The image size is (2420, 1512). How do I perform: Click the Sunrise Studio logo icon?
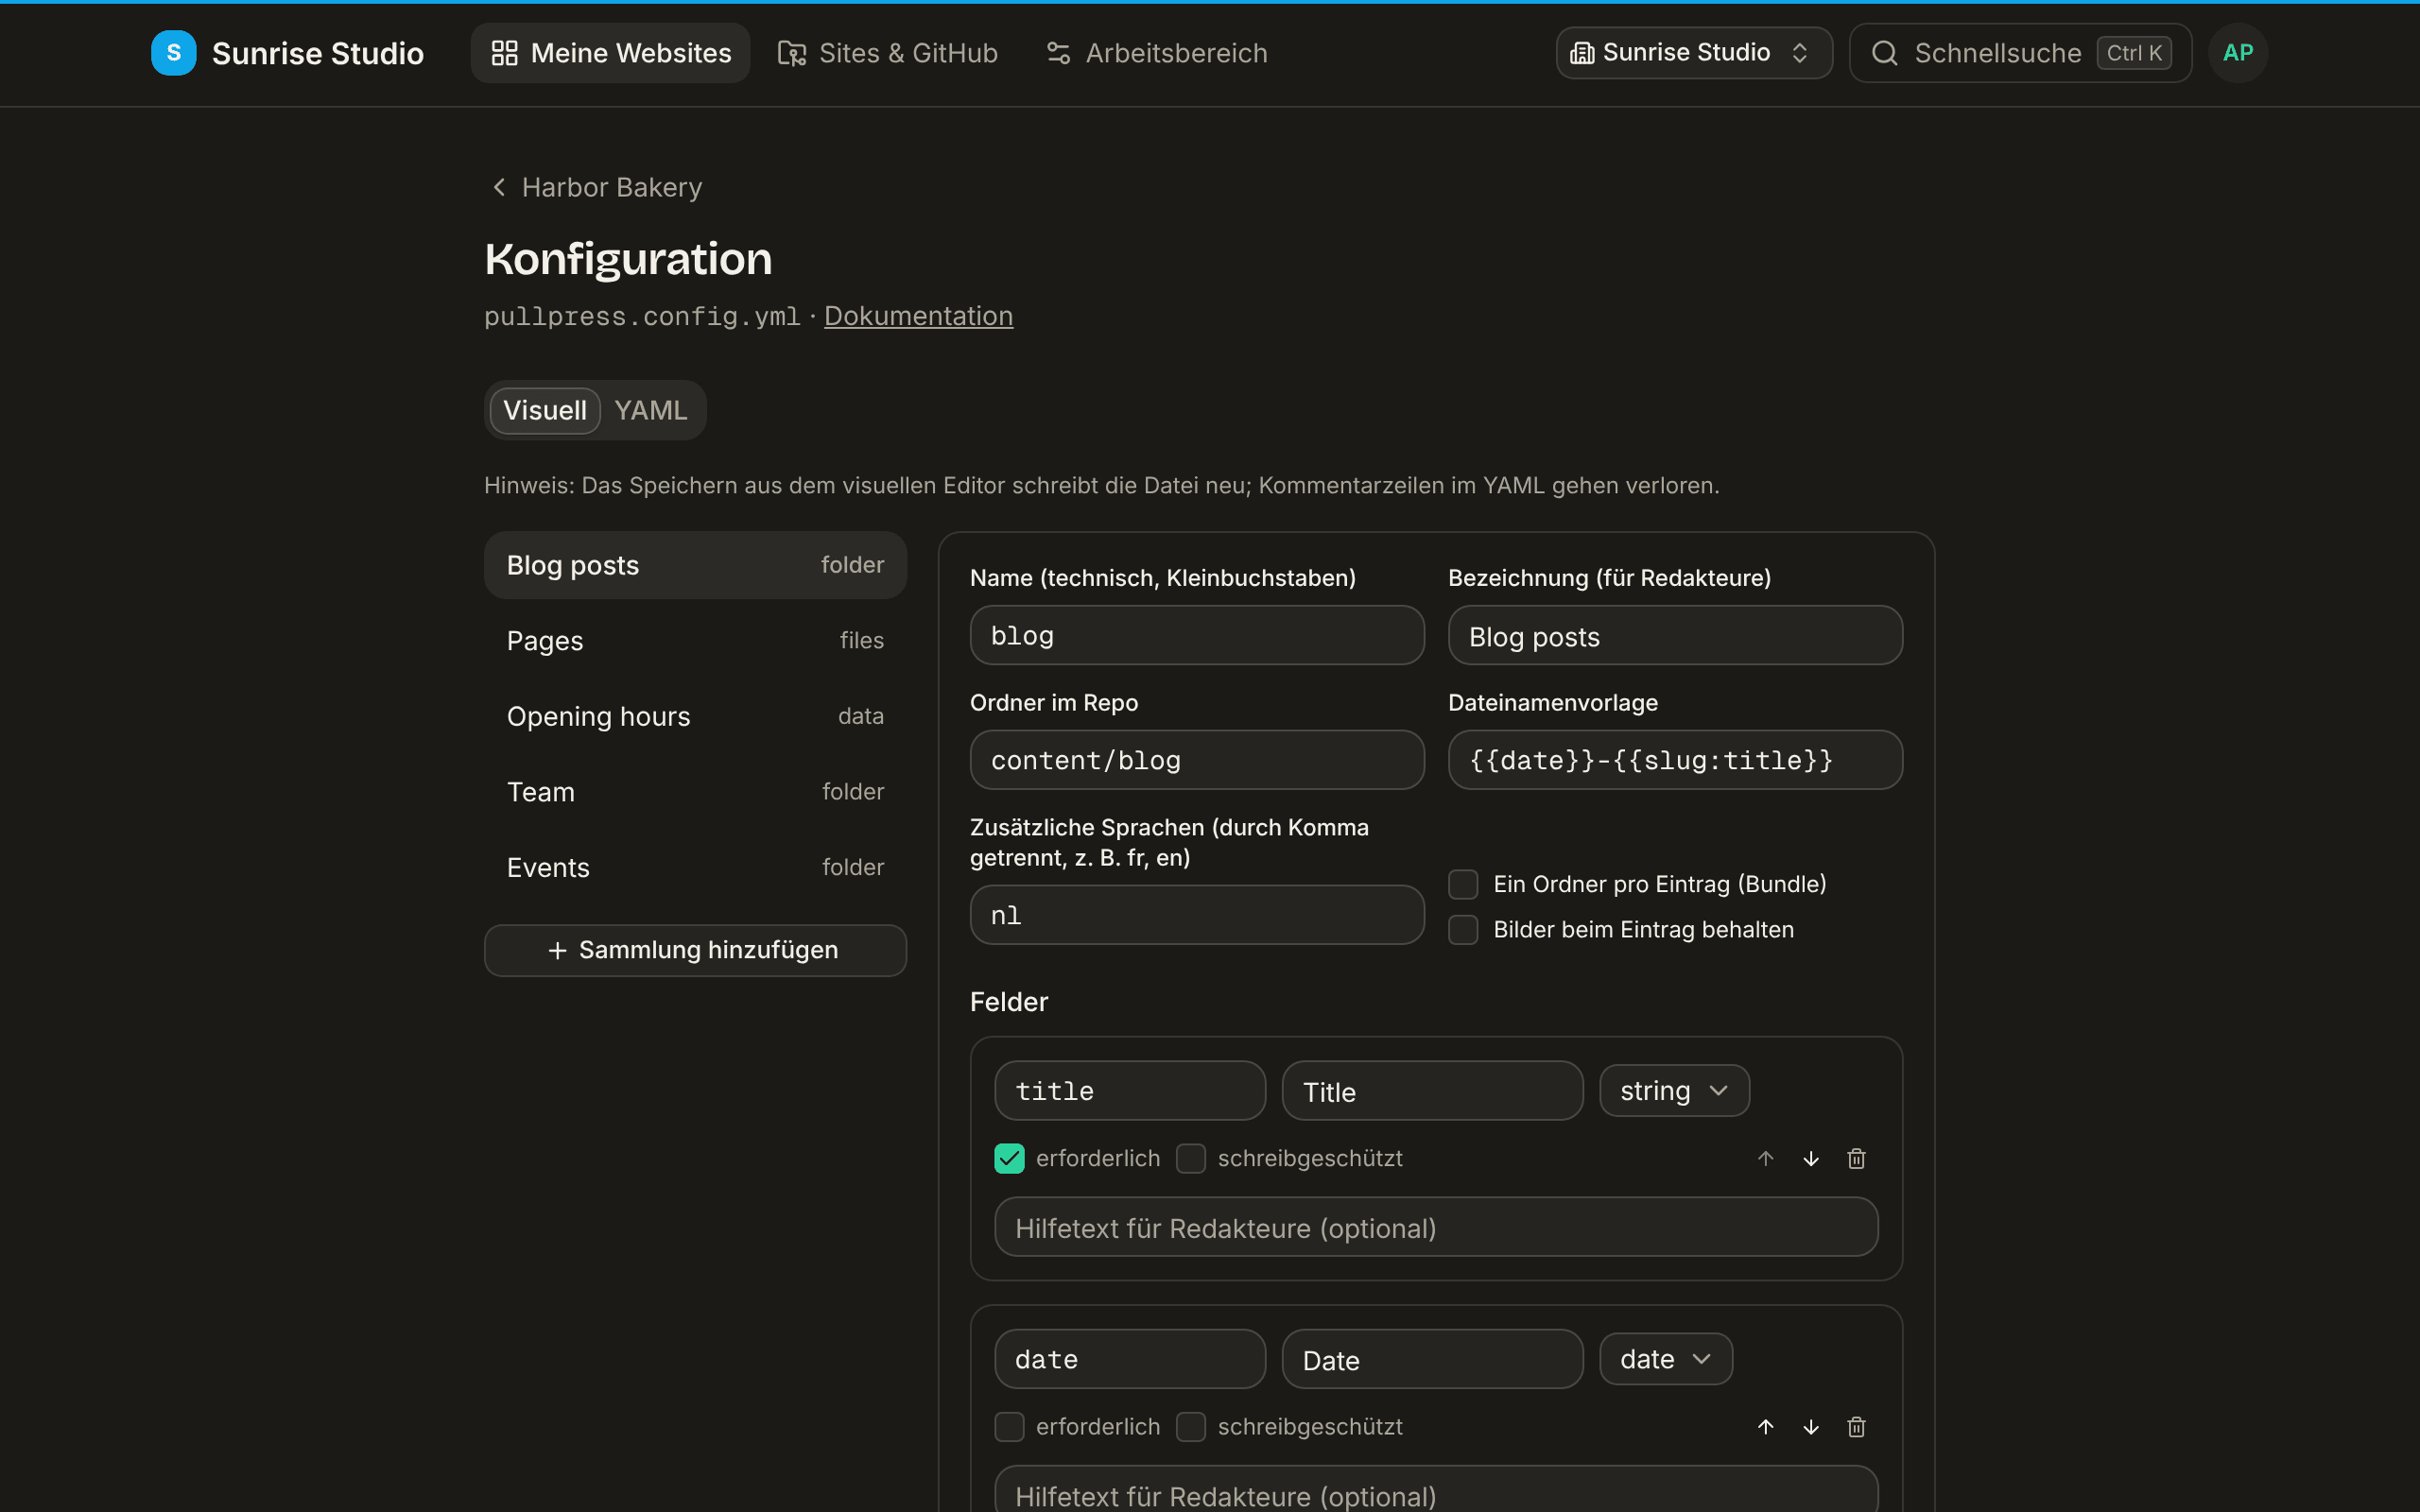(173, 53)
